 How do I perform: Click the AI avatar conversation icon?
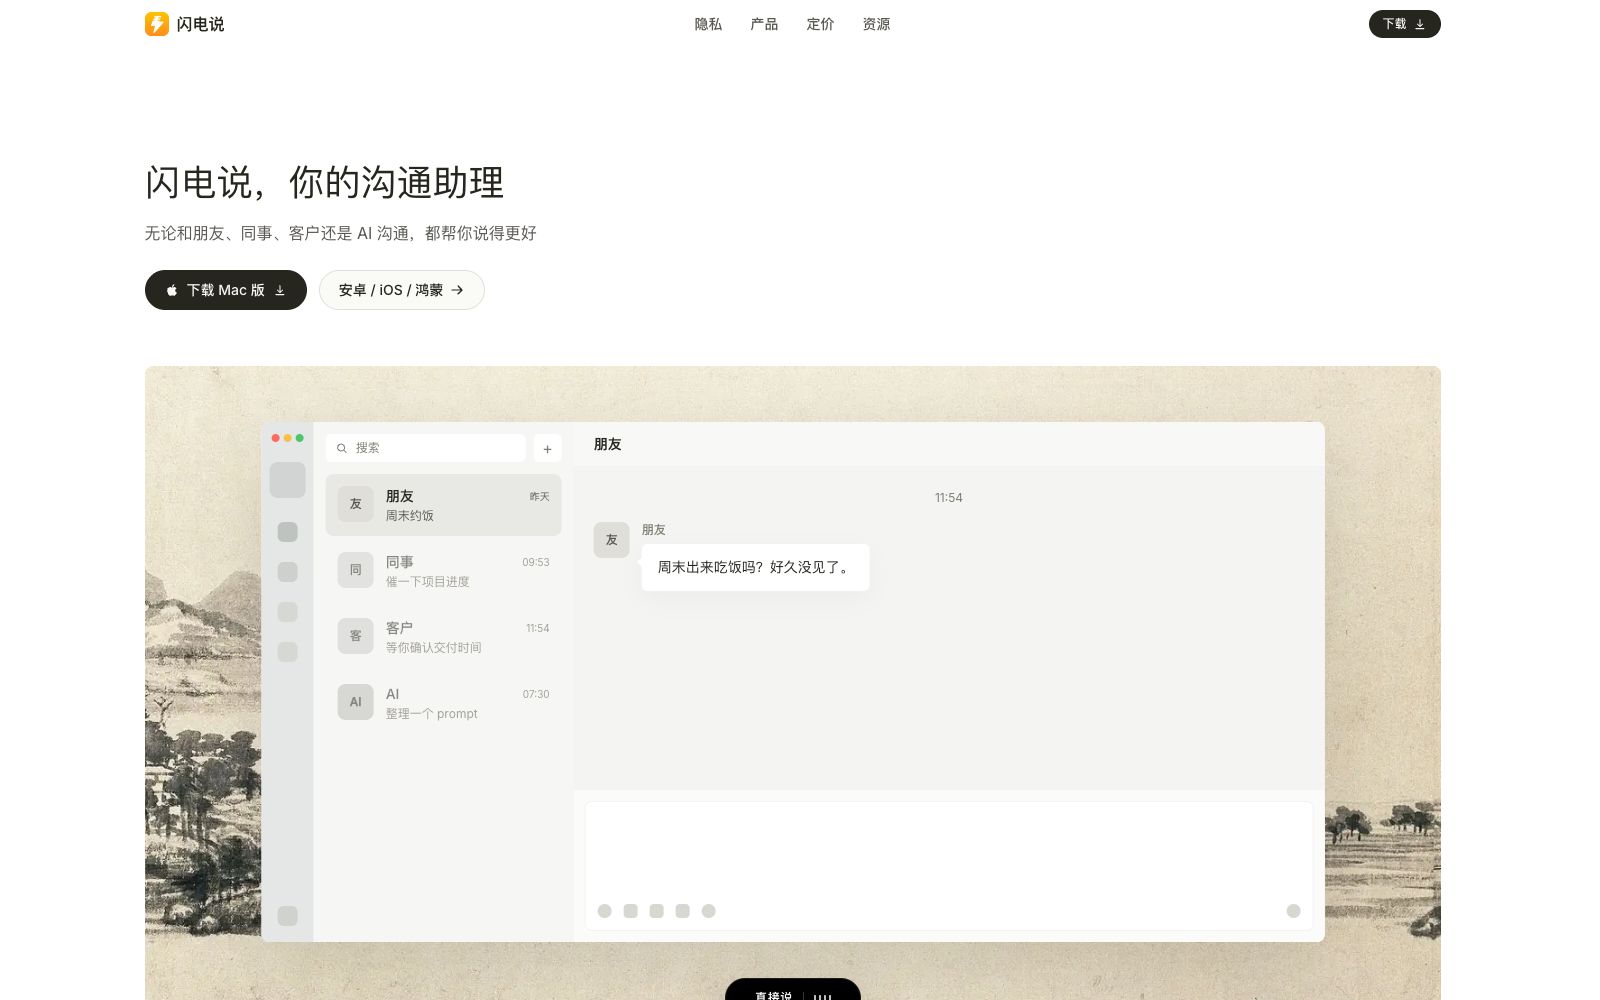click(x=355, y=702)
